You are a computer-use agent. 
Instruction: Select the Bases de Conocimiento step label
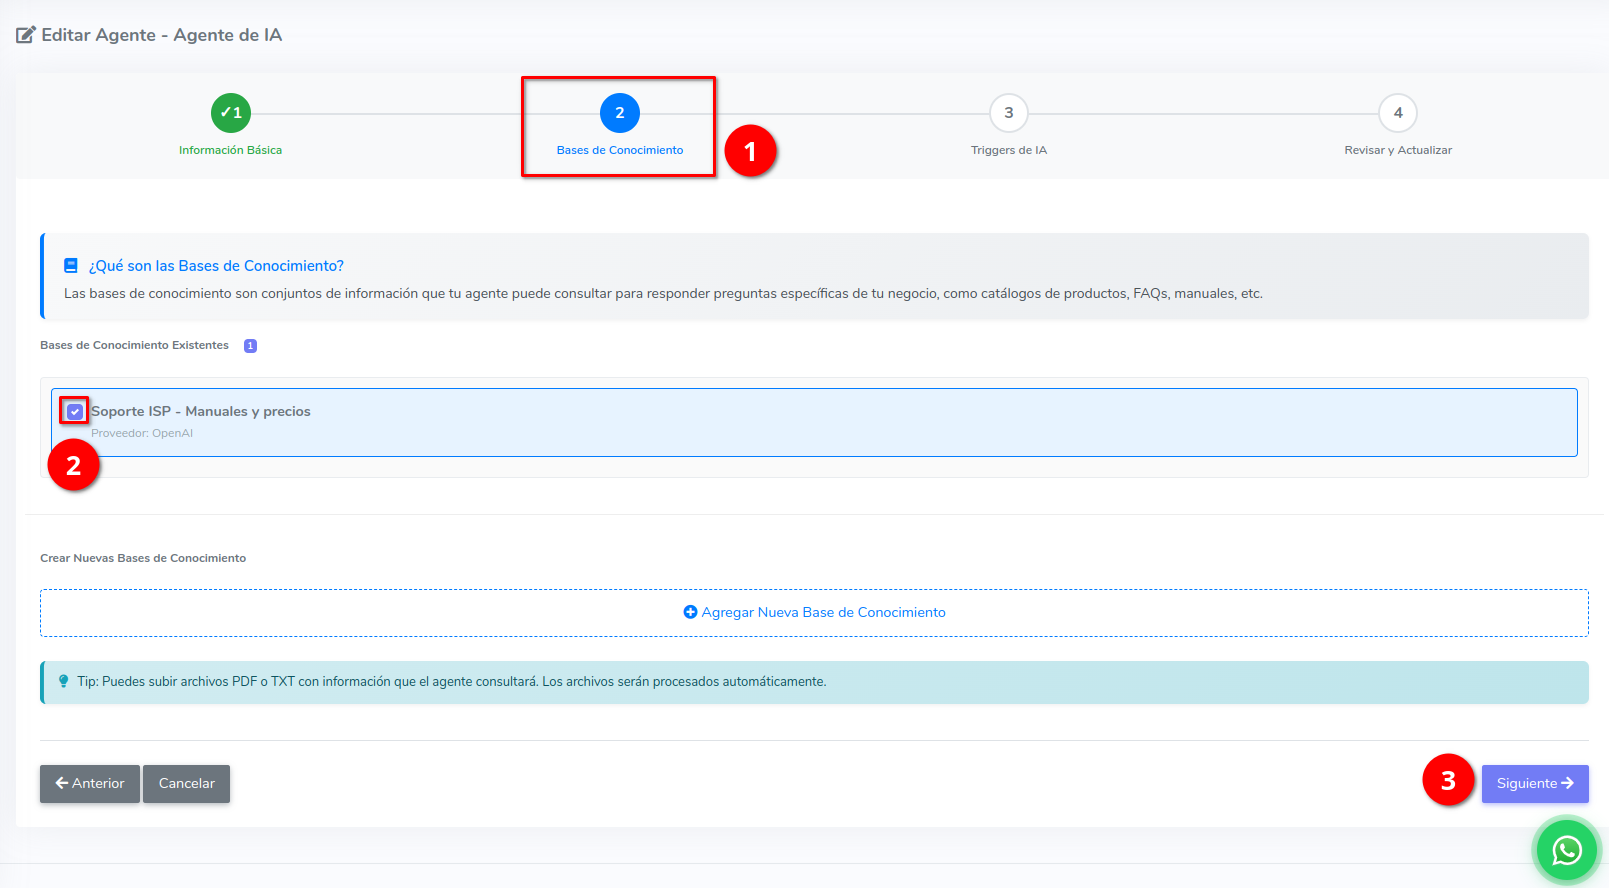[620, 150]
